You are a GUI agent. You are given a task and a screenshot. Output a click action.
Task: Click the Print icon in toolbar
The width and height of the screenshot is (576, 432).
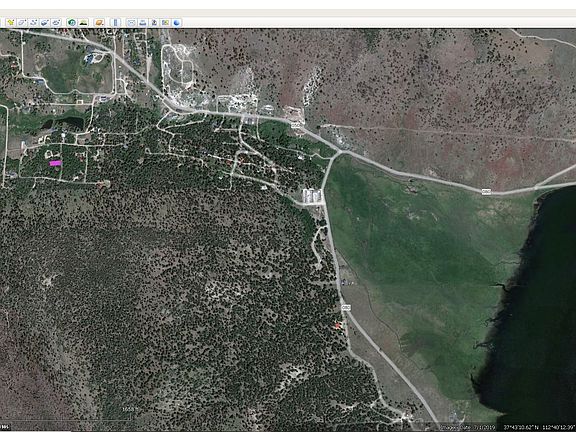(x=143, y=22)
